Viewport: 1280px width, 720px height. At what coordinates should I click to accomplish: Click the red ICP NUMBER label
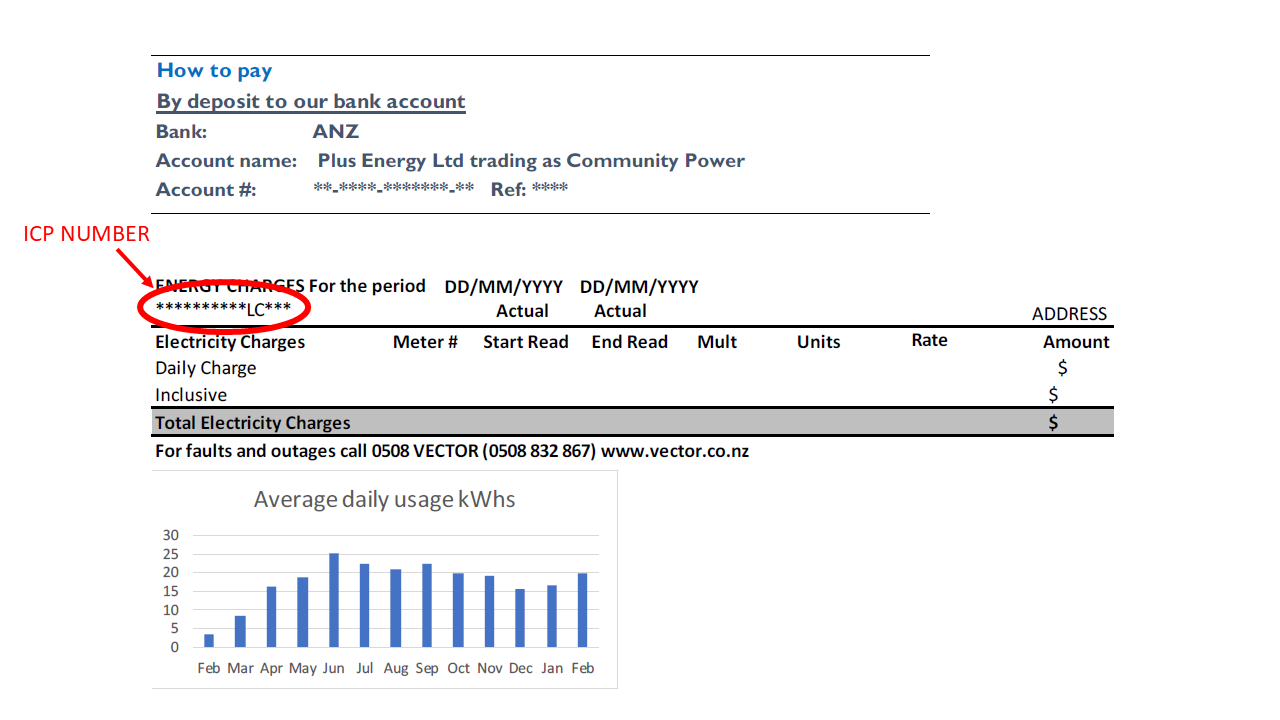point(87,234)
